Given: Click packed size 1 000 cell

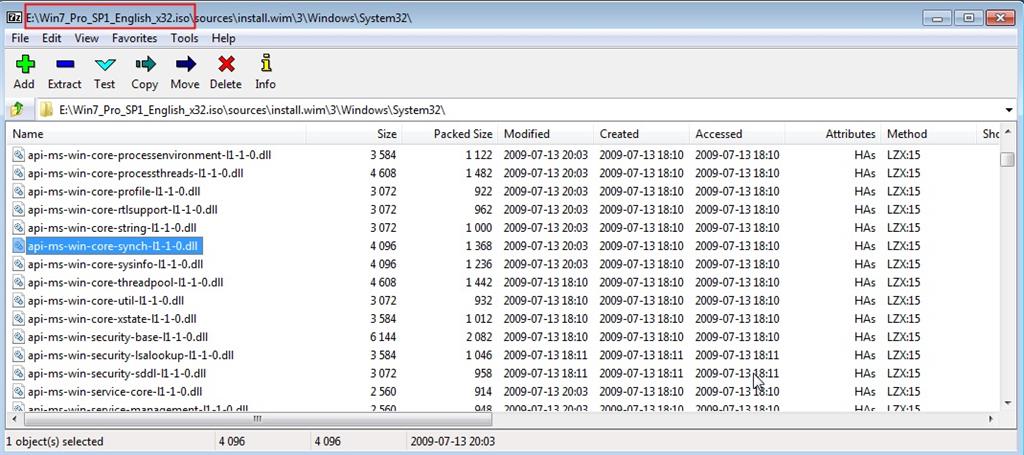Looking at the screenshot, I should pyautogui.click(x=477, y=228).
